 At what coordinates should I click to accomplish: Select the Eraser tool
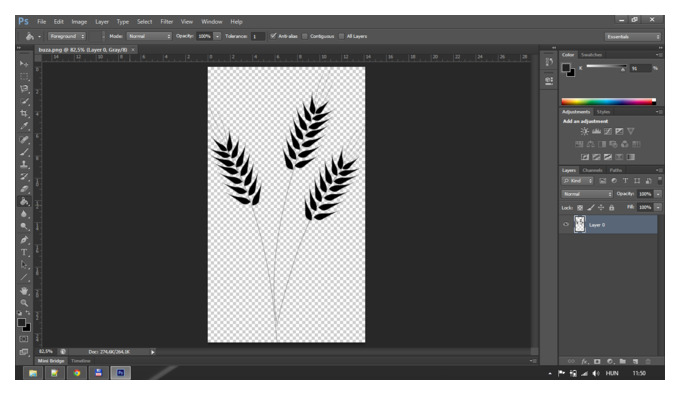24,189
